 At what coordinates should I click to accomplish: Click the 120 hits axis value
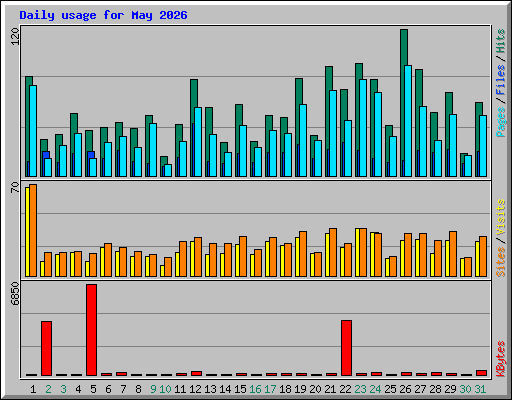click(15, 36)
